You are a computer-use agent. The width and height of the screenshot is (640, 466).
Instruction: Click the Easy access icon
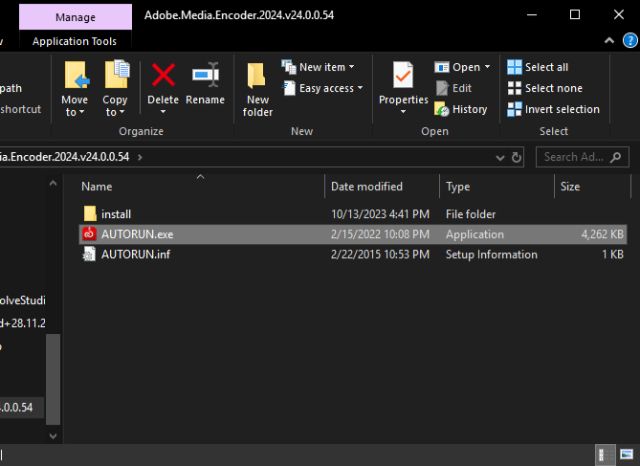[x=289, y=88]
